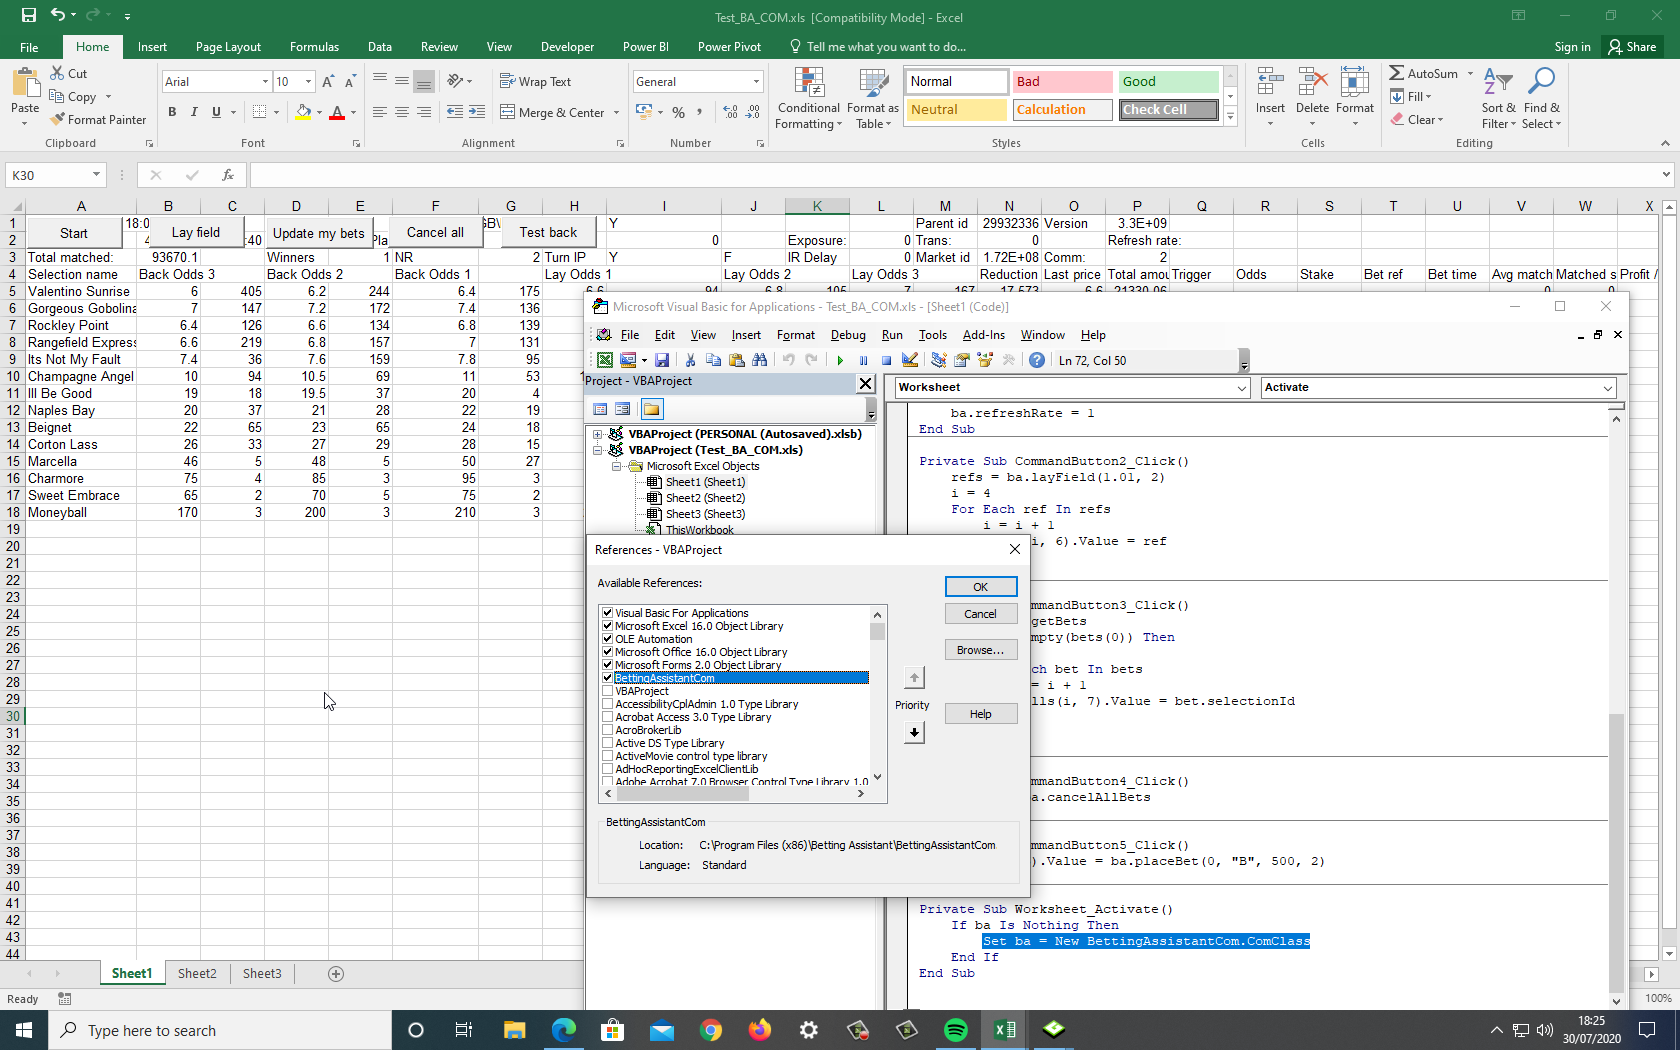The width and height of the screenshot is (1680, 1050).
Task: Open the Tools menu in VBA editor
Action: [x=932, y=335]
